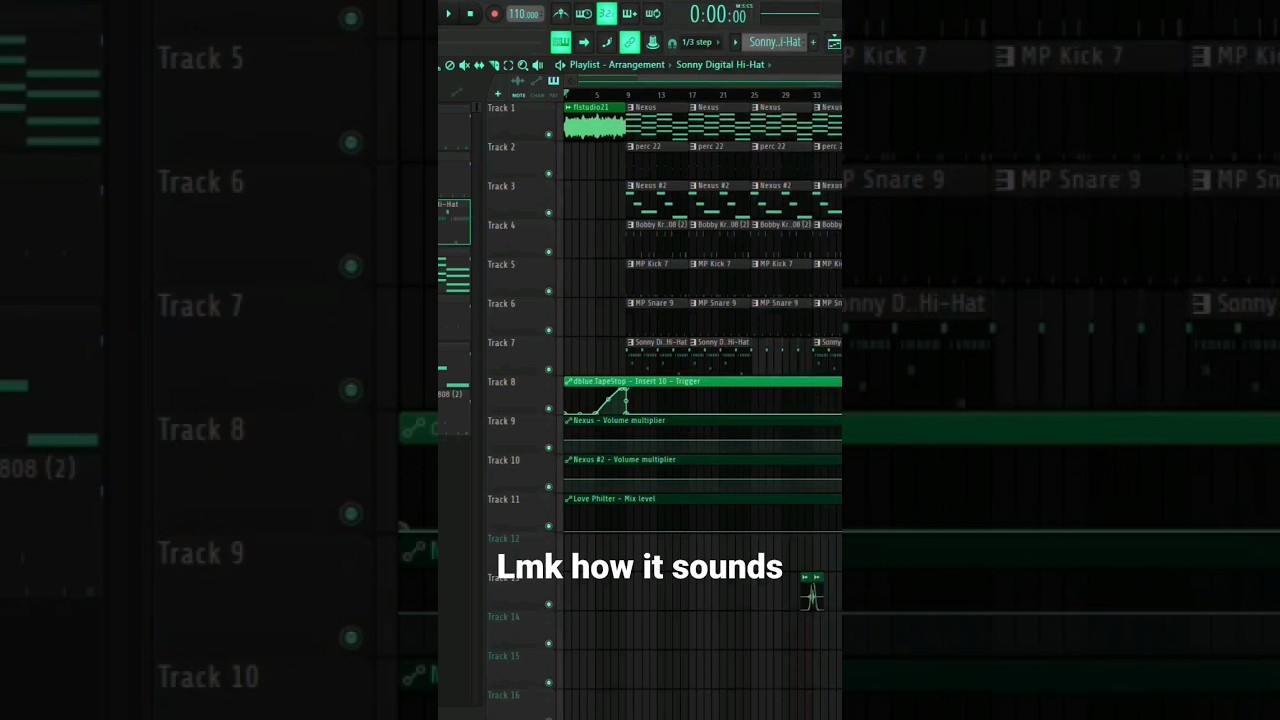This screenshot has width=1280, height=720.
Task: Toggle step editing mode icon
Action: [x=607, y=42]
